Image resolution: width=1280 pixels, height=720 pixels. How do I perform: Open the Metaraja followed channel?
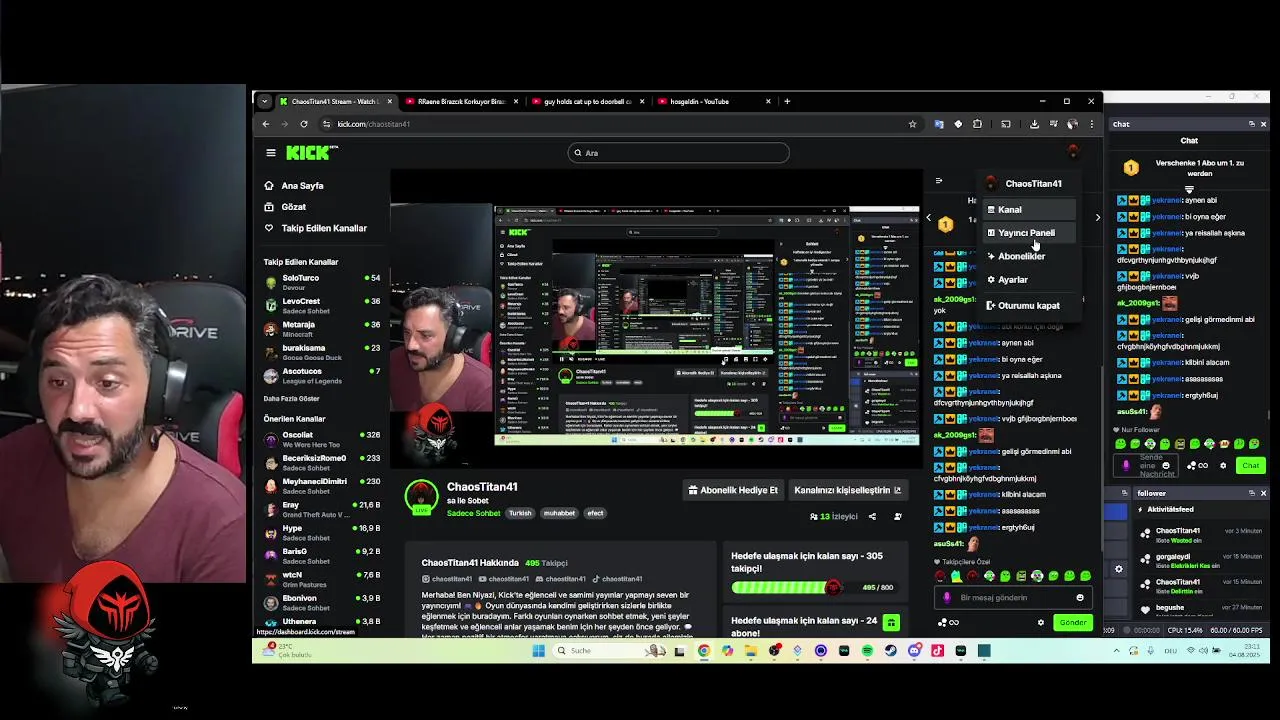pos(321,329)
